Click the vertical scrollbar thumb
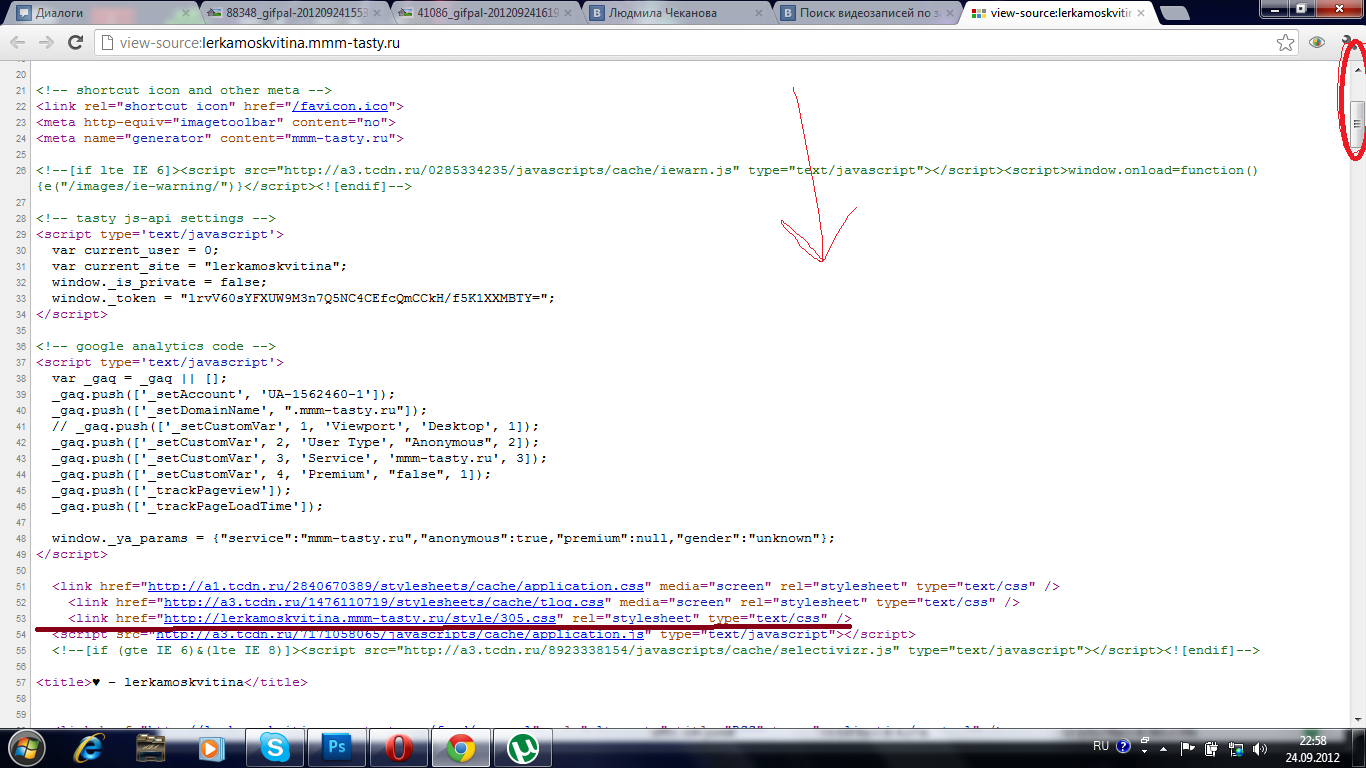Screen dimensions: 1366x768 coord(1357,123)
